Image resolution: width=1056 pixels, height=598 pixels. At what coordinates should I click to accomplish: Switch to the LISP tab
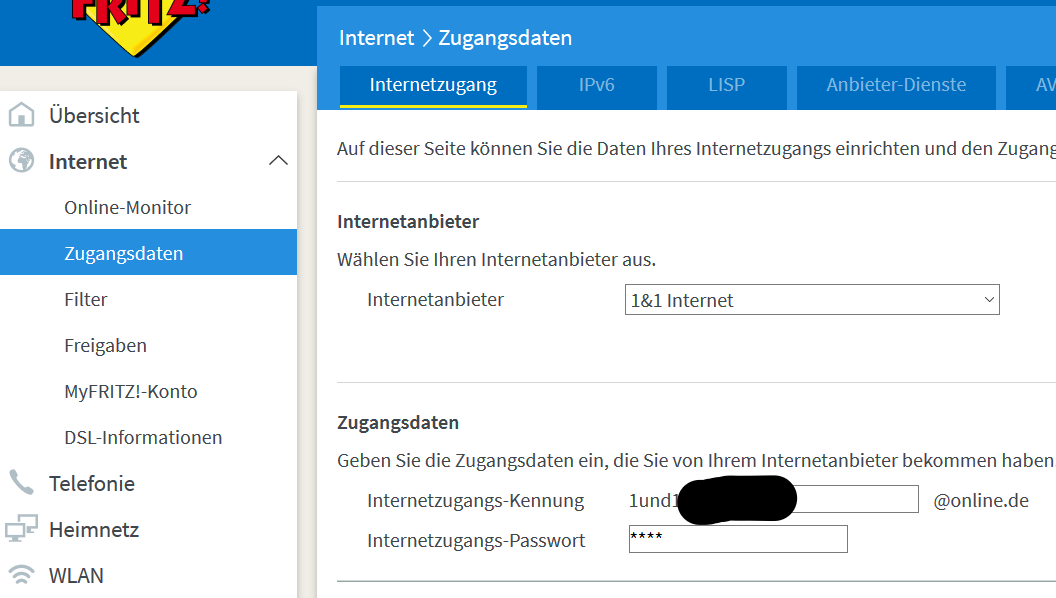[x=726, y=86]
